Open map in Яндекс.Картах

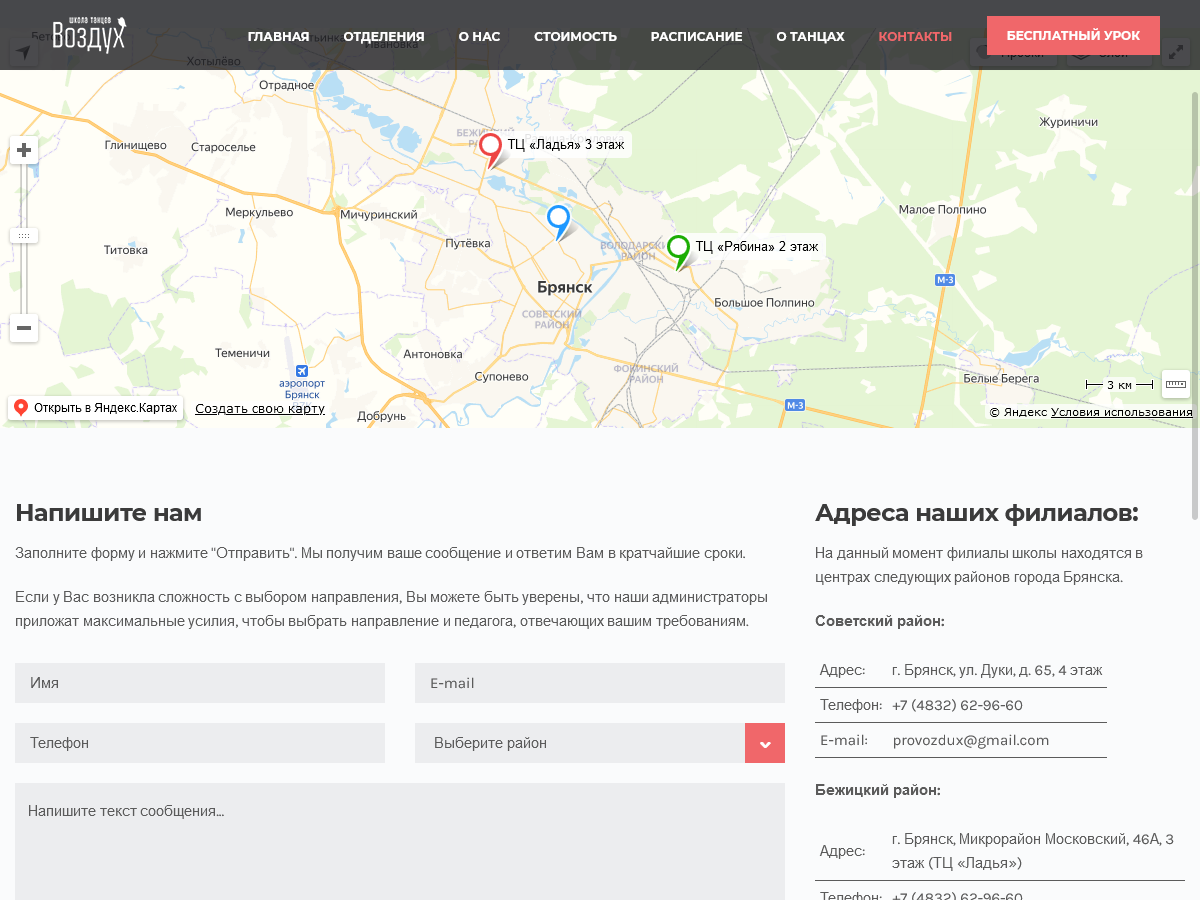click(96, 408)
